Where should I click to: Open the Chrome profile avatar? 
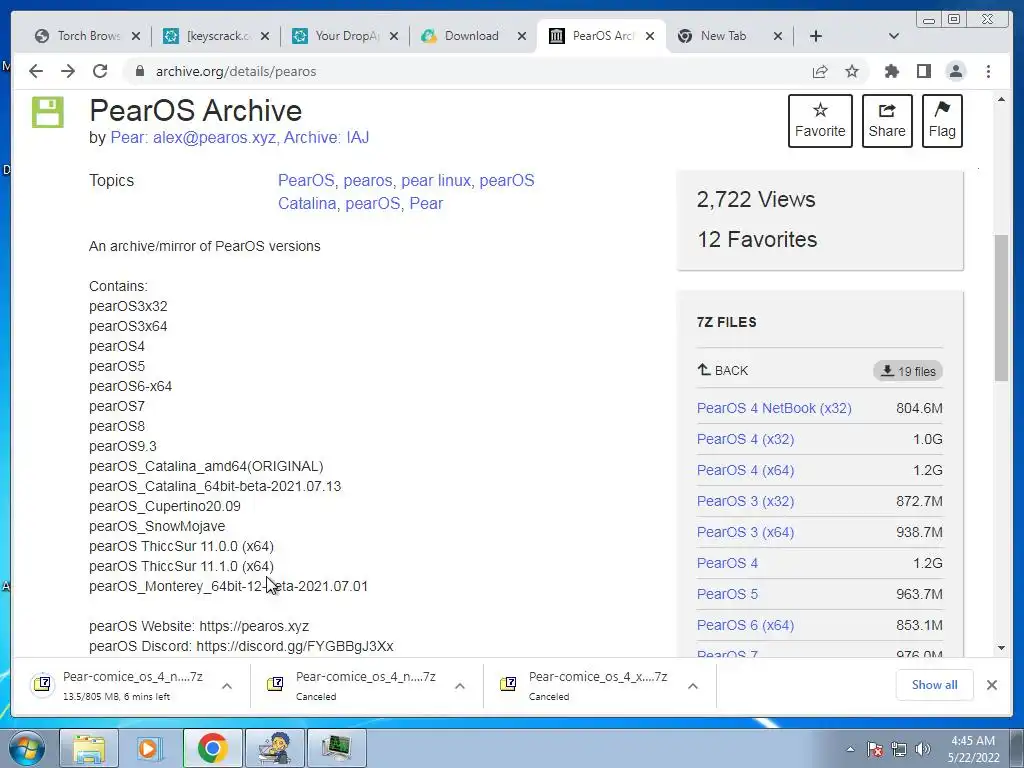pos(956,71)
